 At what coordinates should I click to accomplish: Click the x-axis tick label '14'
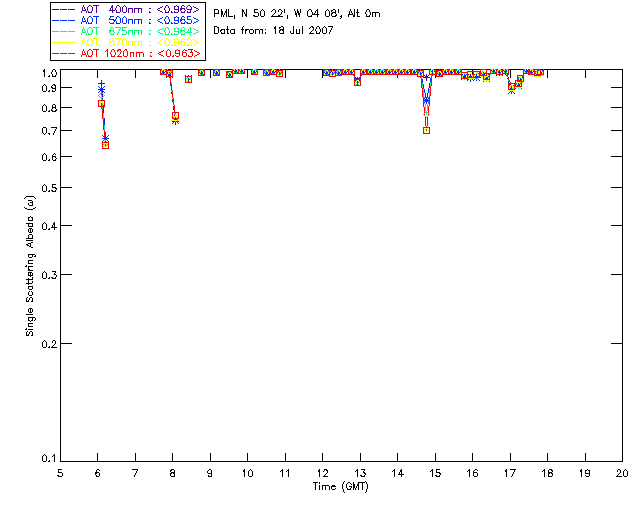398,473
